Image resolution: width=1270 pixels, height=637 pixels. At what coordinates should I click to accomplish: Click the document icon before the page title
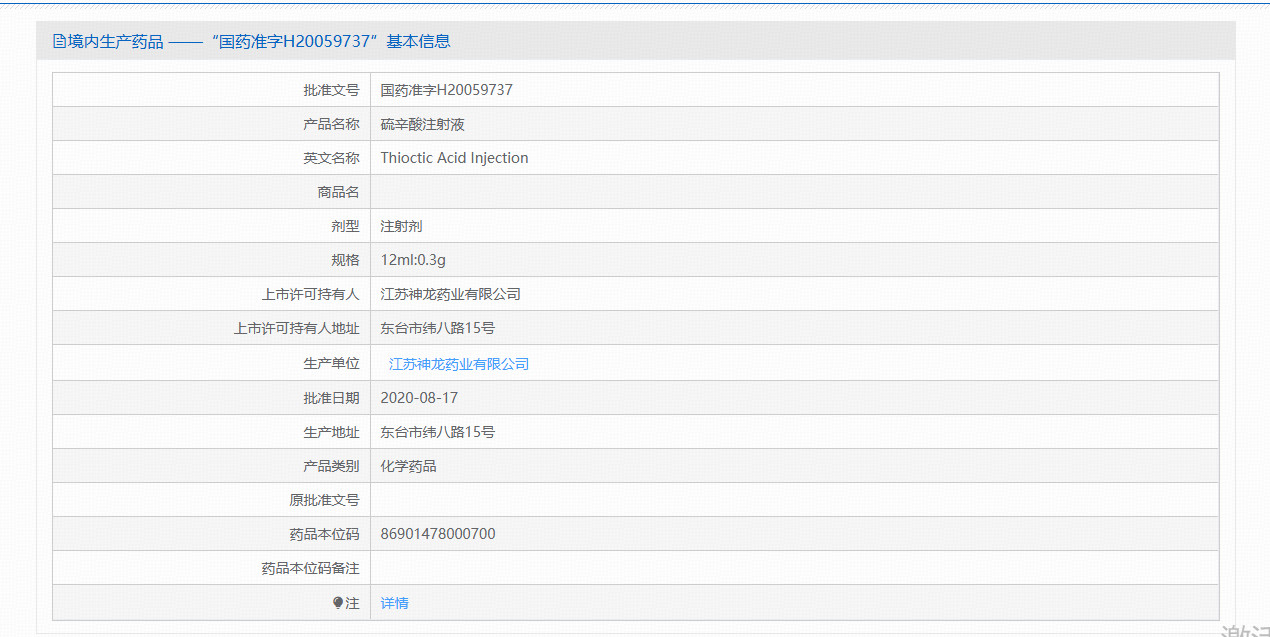[x=59, y=42]
